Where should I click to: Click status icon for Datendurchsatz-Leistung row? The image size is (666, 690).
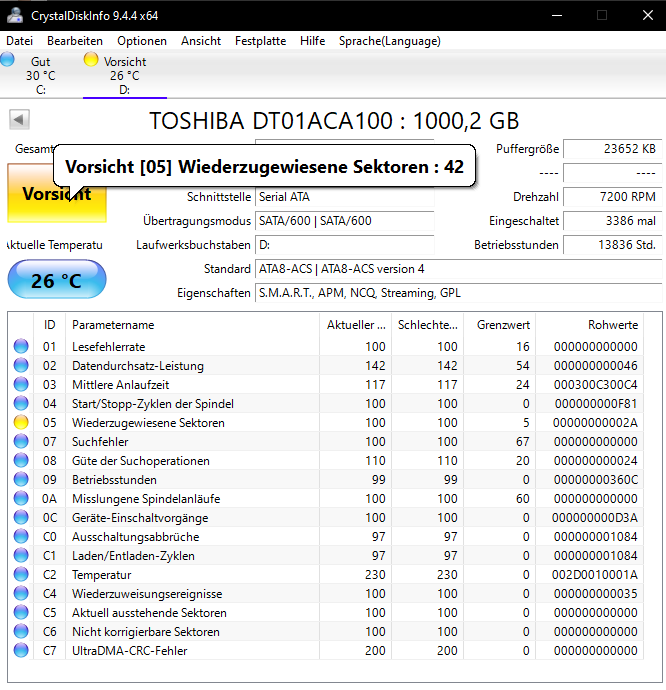[21, 365]
